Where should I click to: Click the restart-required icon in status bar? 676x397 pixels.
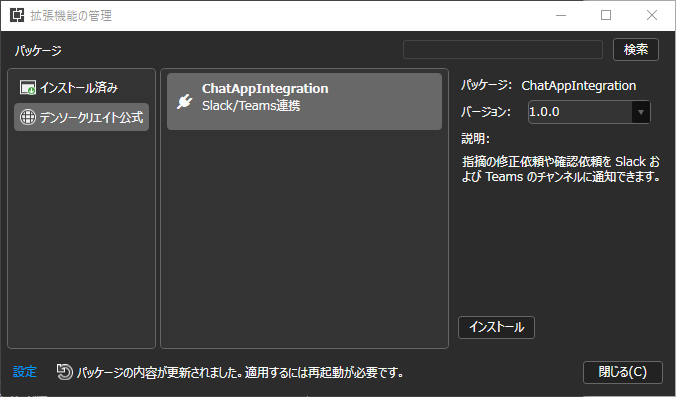65,372
